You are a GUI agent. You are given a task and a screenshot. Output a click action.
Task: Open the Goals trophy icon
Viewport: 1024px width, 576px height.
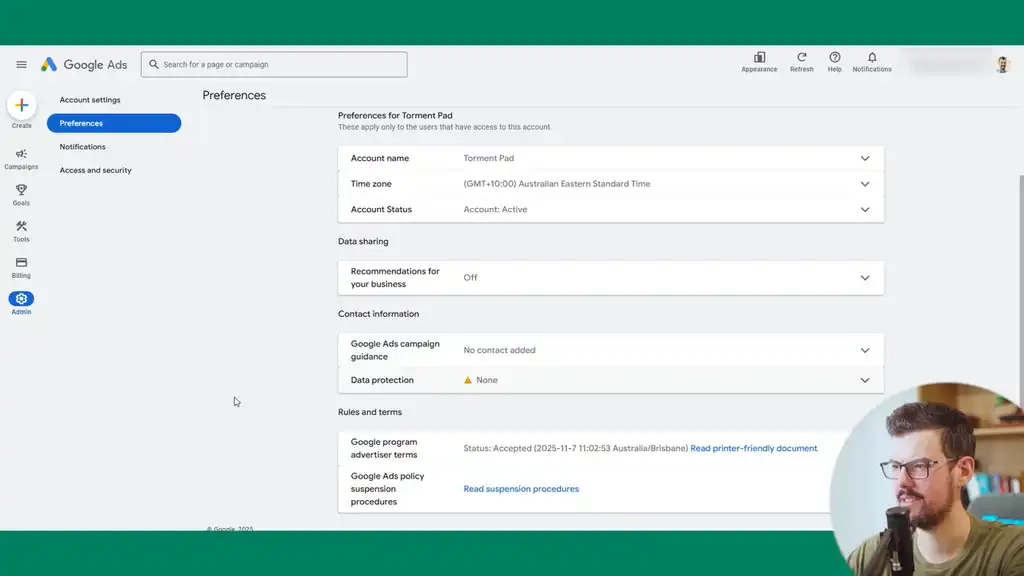click(21, 190)
